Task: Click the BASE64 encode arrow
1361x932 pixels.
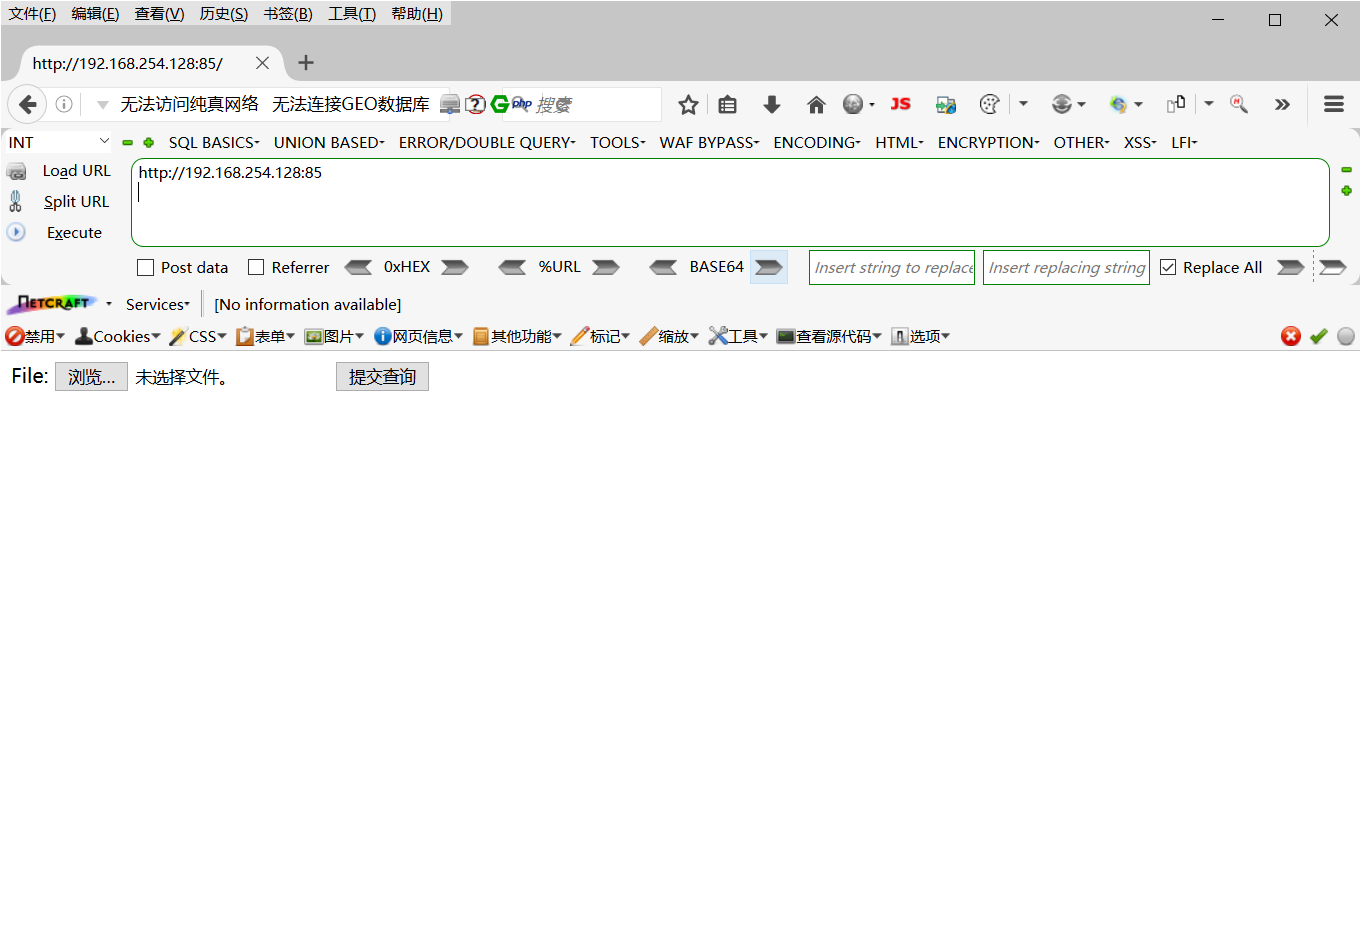Action: click(768, 267)
